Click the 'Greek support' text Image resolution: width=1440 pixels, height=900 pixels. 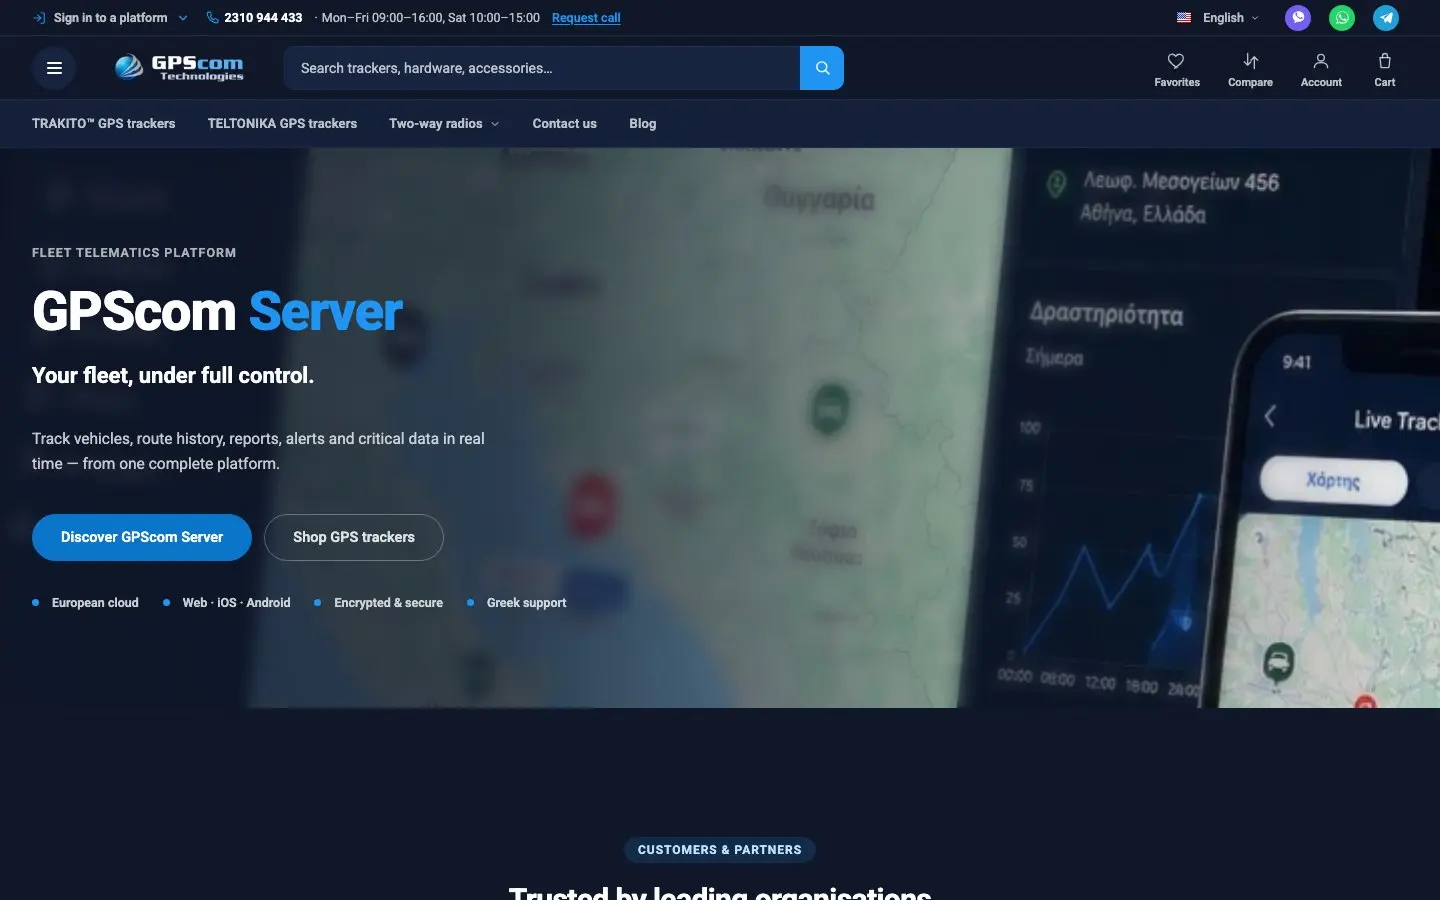[x=526, y=603]
